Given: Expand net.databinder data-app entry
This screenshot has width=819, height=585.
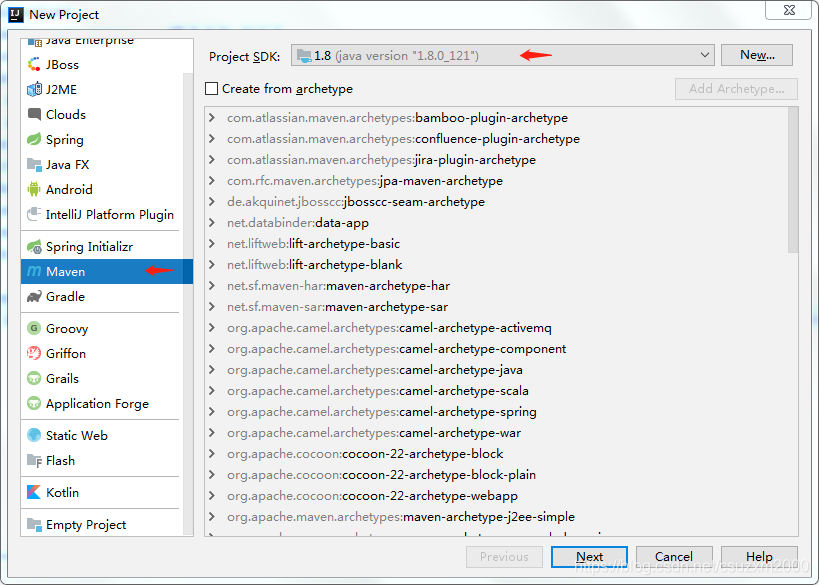Looking at the screenshot, I should click(212, 223).
